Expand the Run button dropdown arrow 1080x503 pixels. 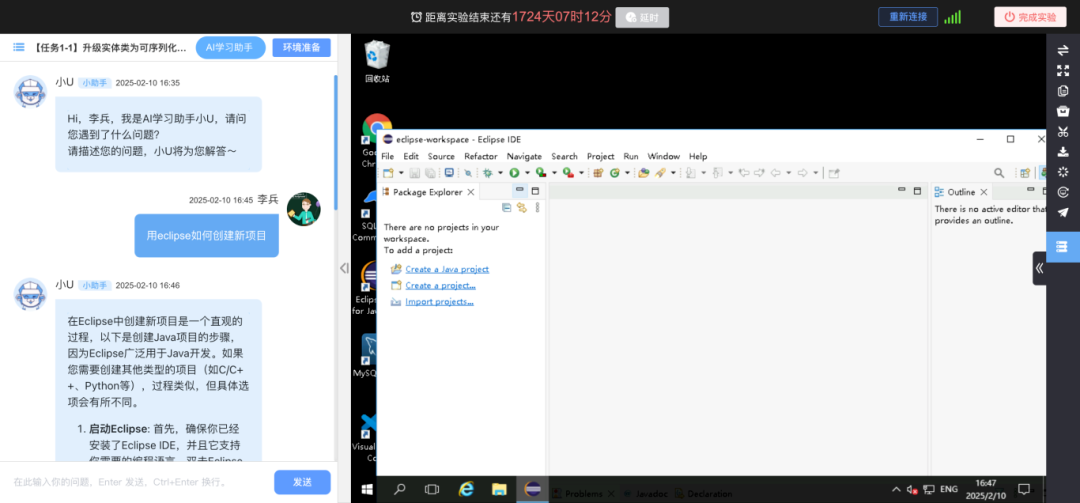[525, 174]
